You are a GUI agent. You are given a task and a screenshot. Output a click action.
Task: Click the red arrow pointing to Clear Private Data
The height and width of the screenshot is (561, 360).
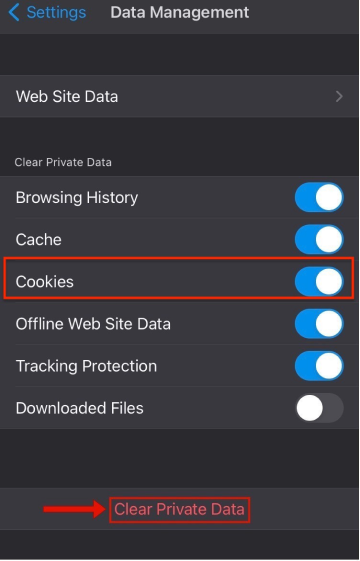coord(74,509)
